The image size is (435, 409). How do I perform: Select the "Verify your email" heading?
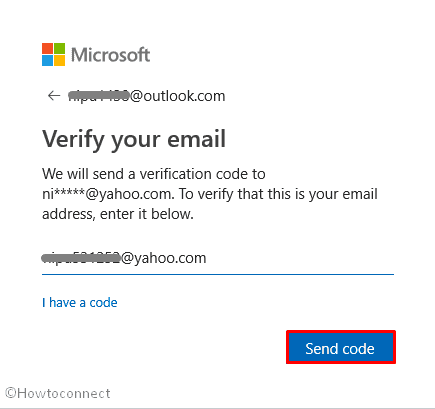point(134,139)
